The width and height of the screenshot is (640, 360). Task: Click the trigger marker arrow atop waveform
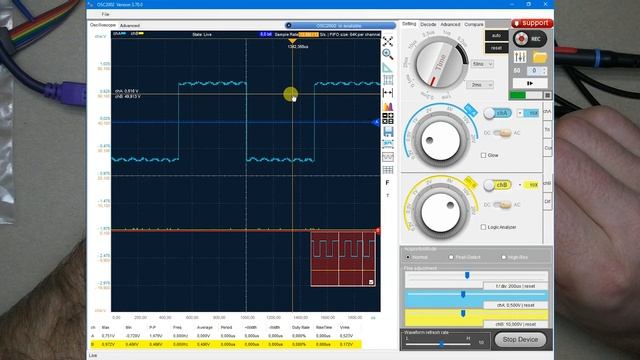[292, 41]
